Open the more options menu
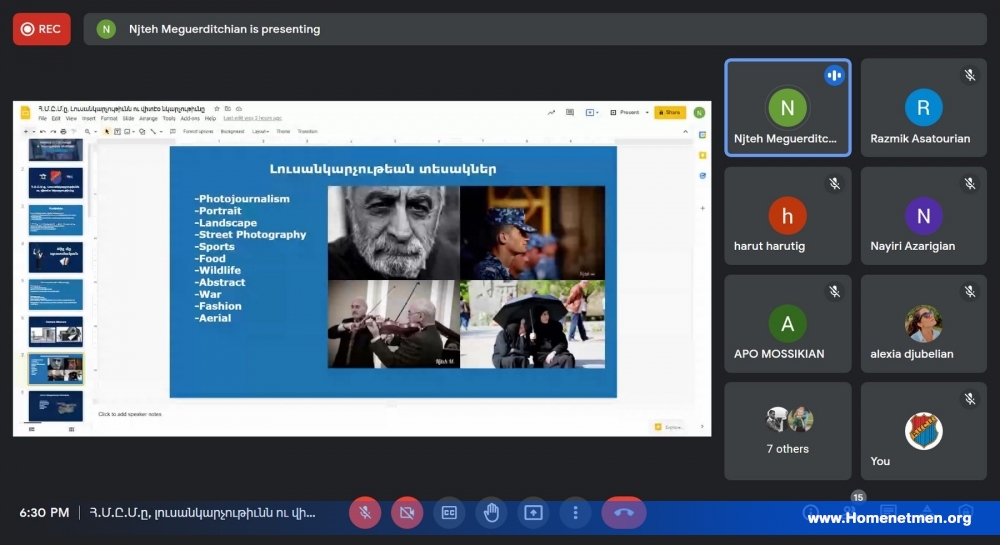Image resolution: width=1000 pixels, height=545 pixels. point(575,512)
